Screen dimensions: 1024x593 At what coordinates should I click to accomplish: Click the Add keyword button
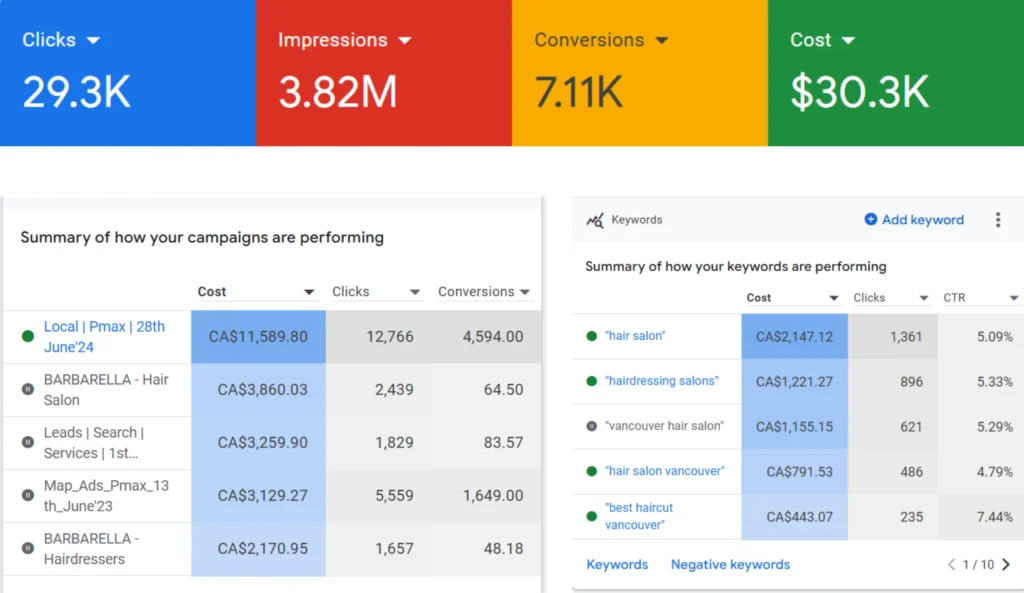[922, 220]
